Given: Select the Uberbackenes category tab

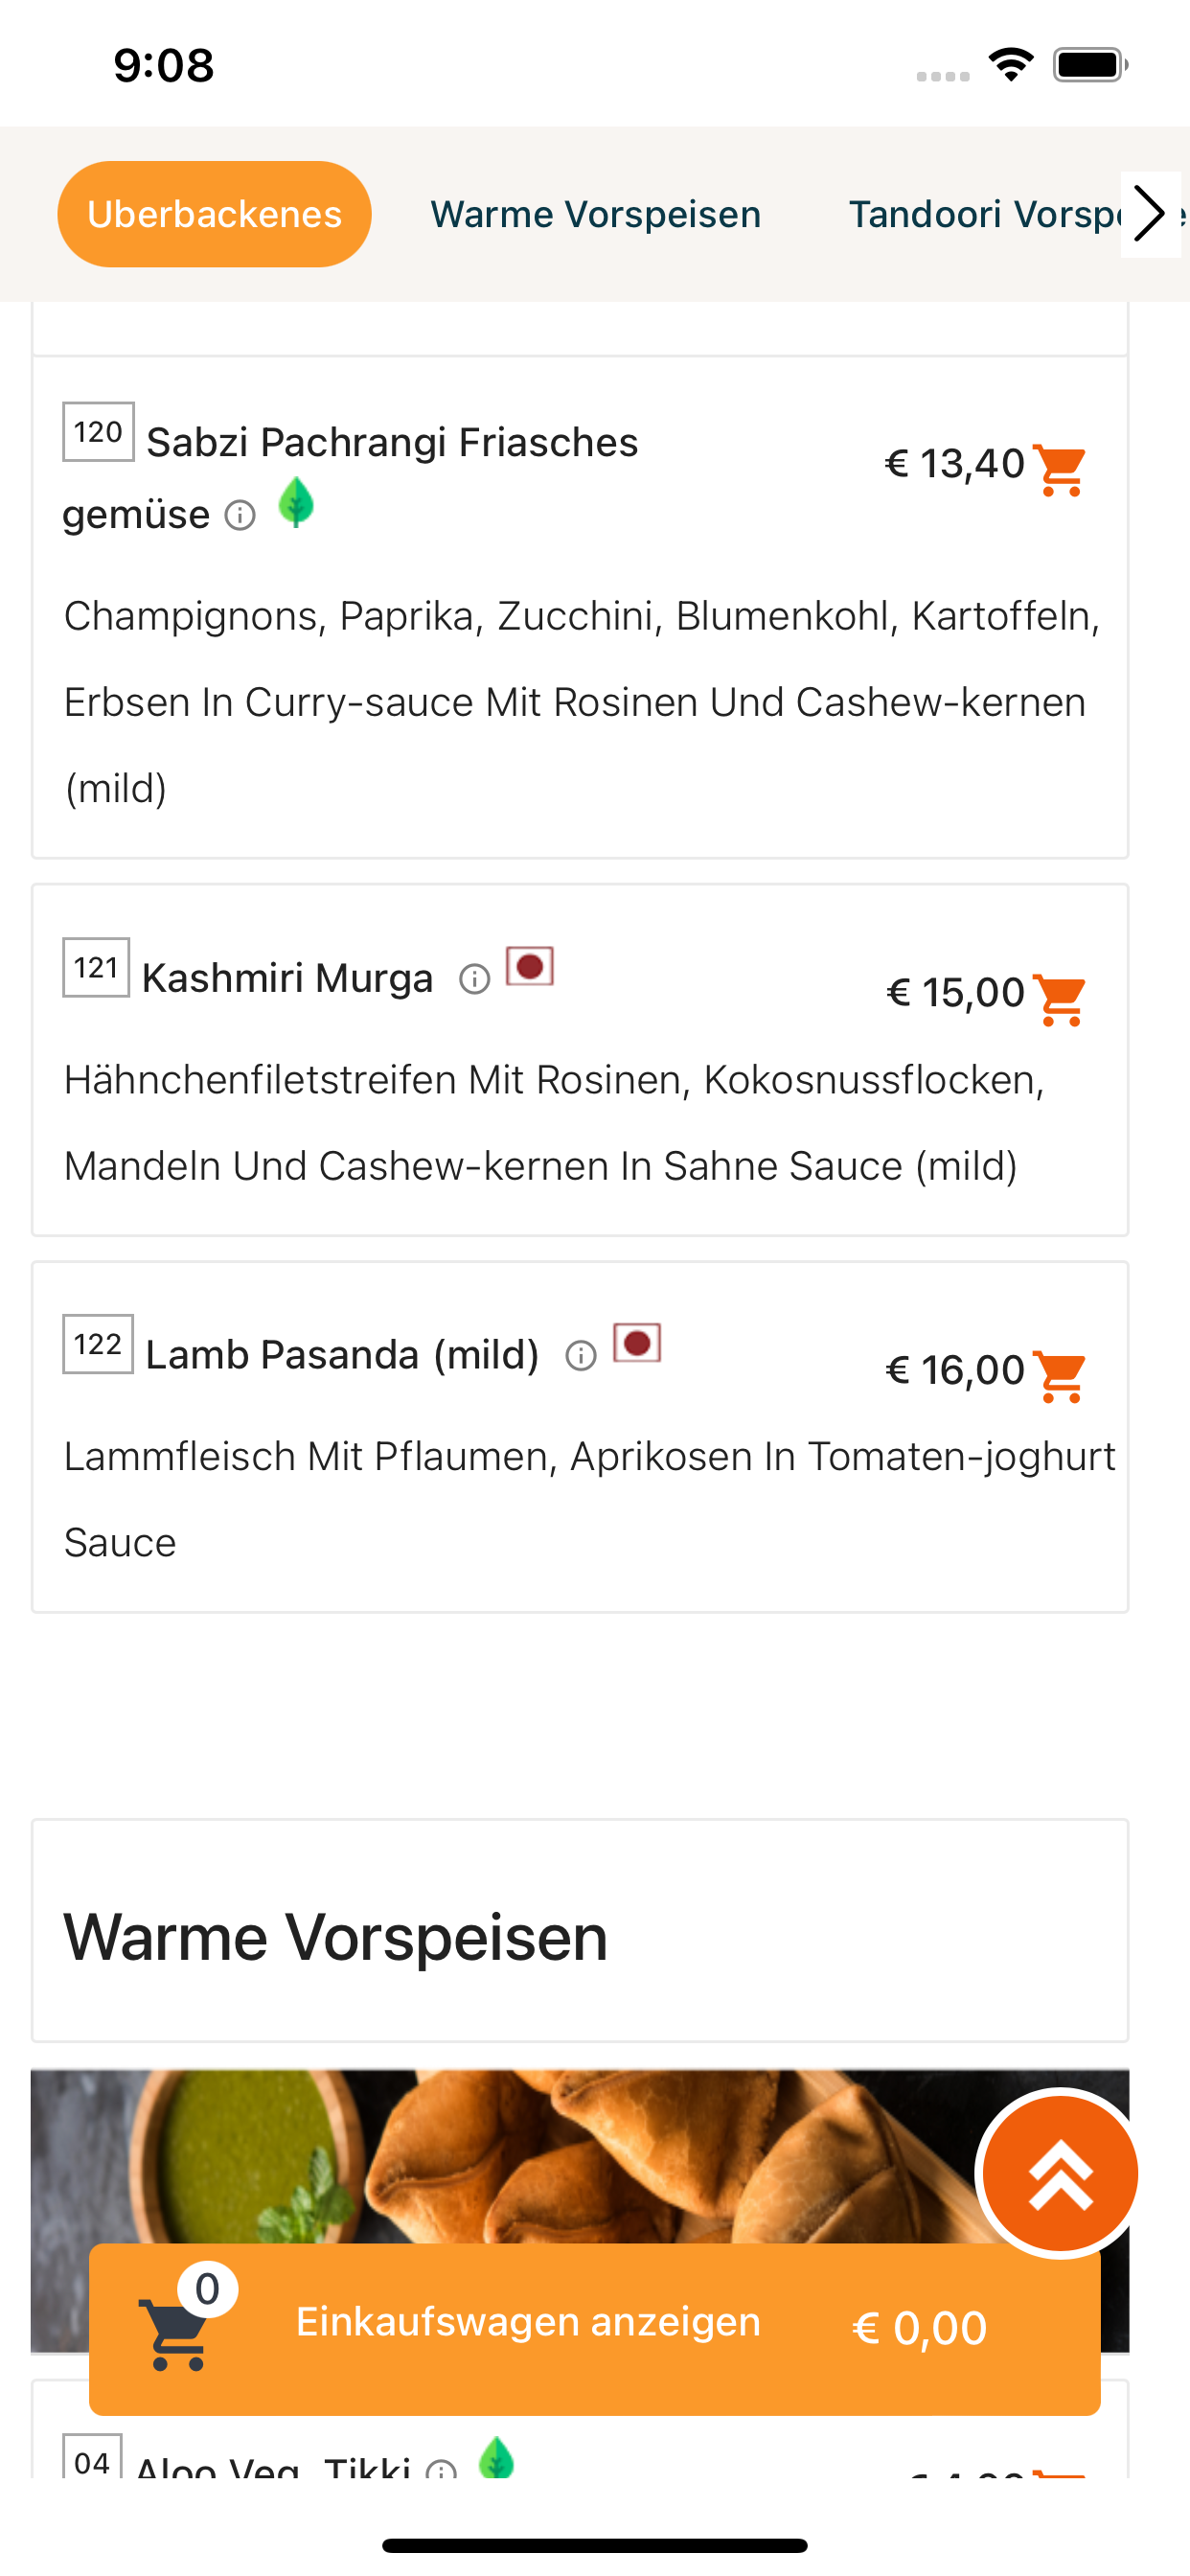Looking at the screenshot, I should 214,214.
